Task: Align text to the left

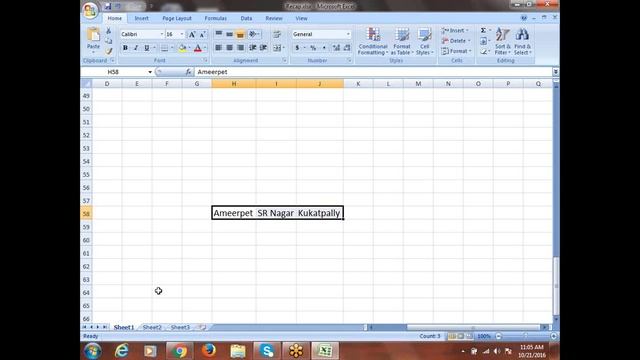Action: [x=219, y=48]
